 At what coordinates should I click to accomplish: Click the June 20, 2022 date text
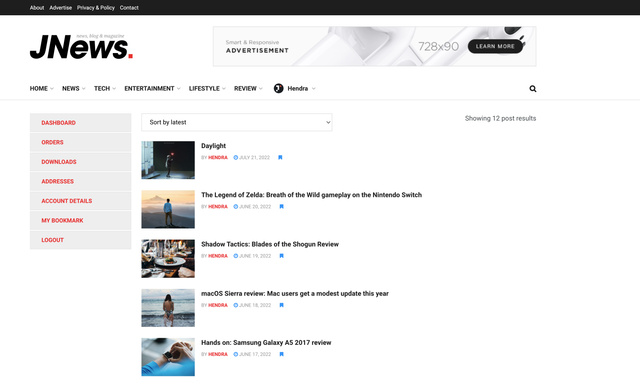(255, 207)
